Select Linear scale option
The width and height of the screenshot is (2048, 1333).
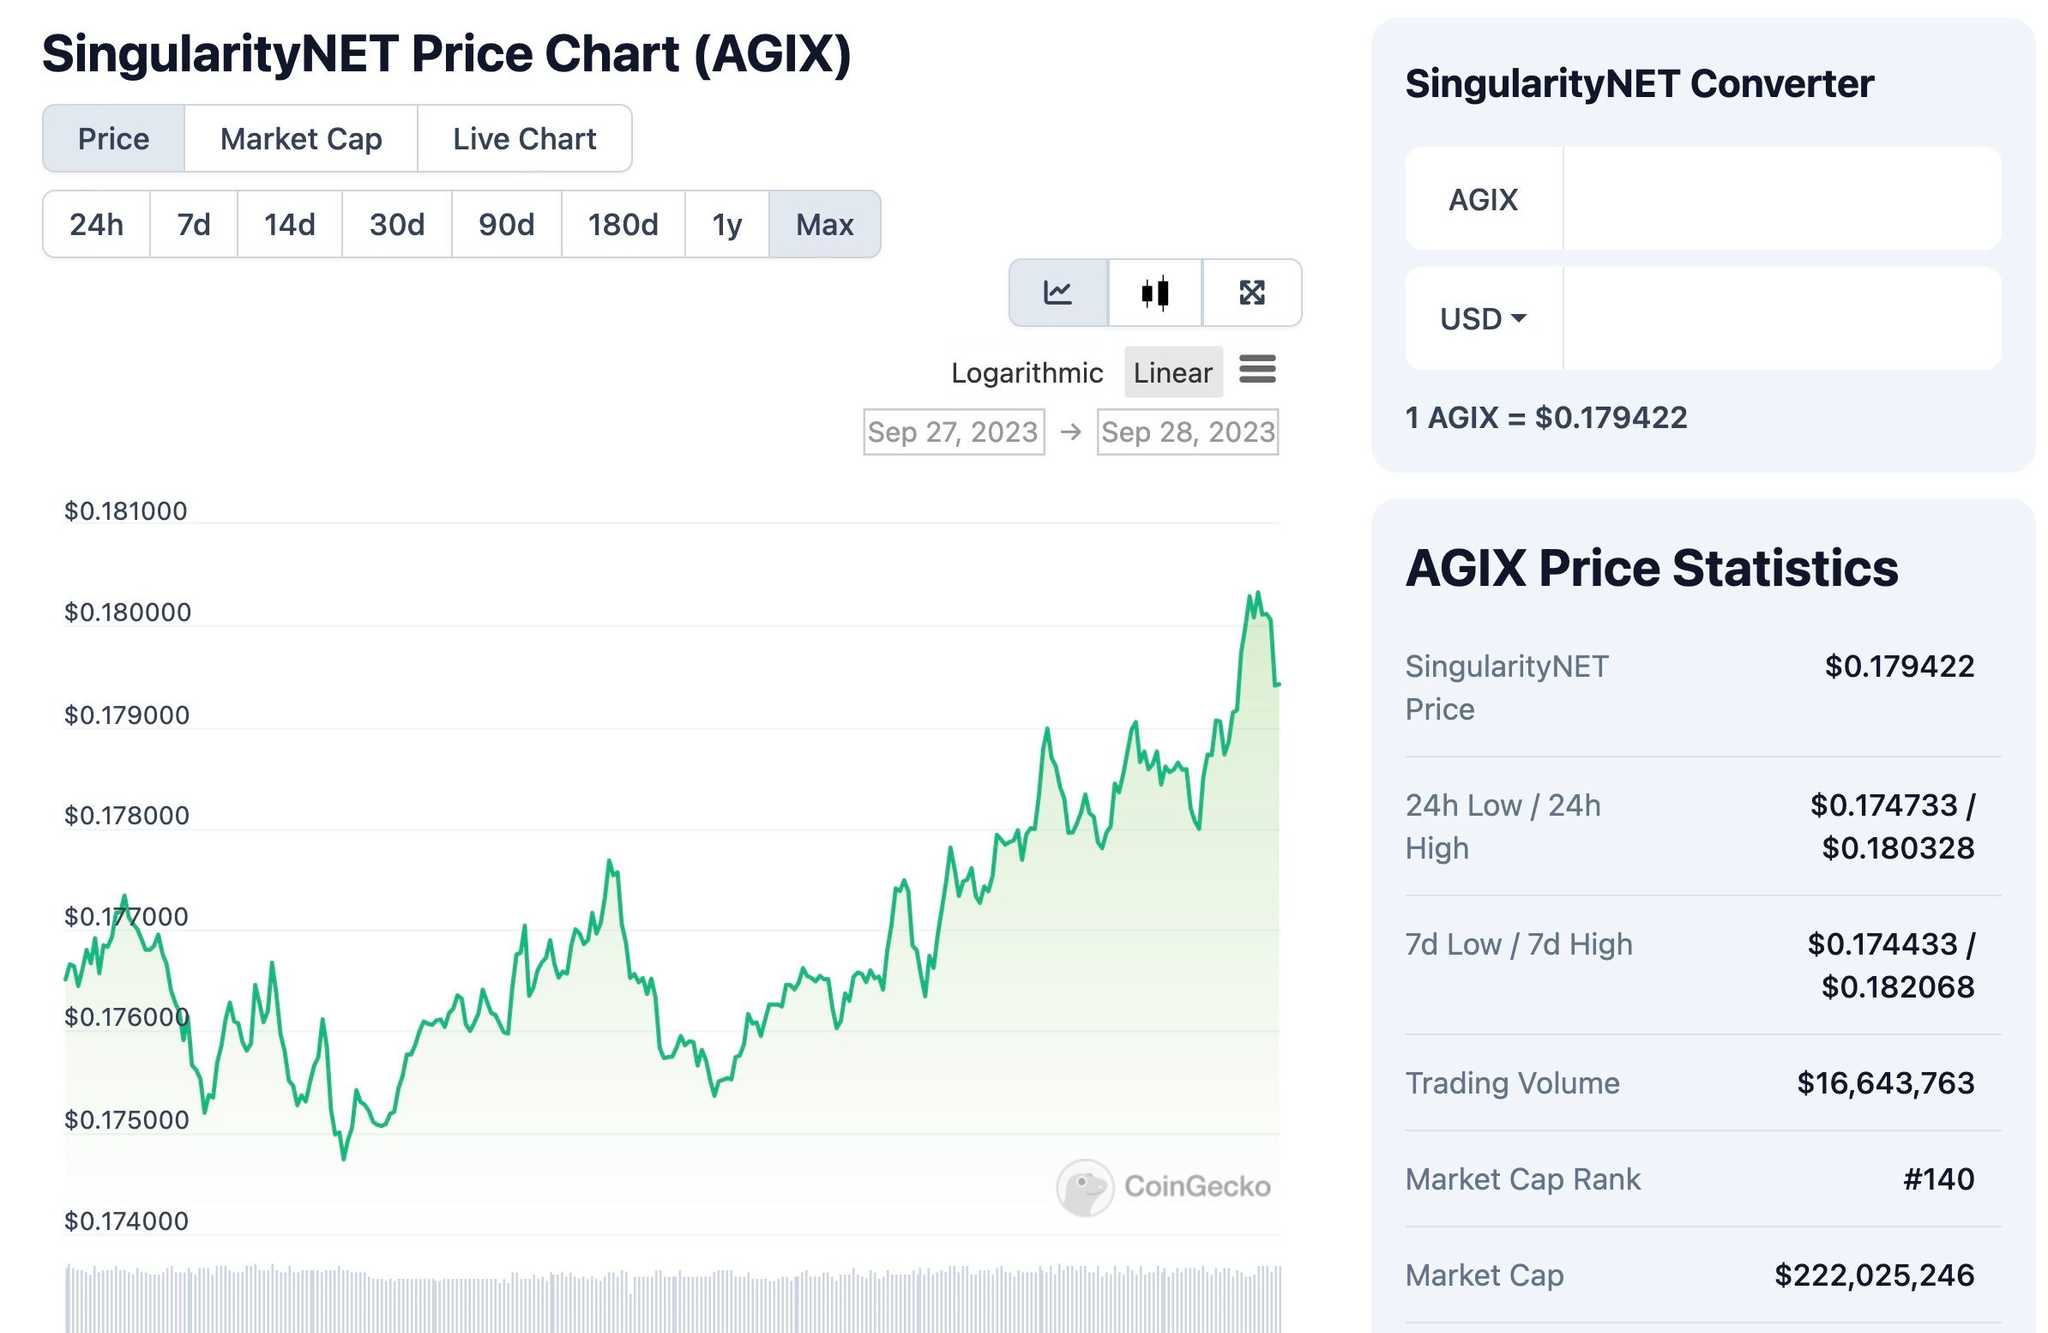[1173, 373]
